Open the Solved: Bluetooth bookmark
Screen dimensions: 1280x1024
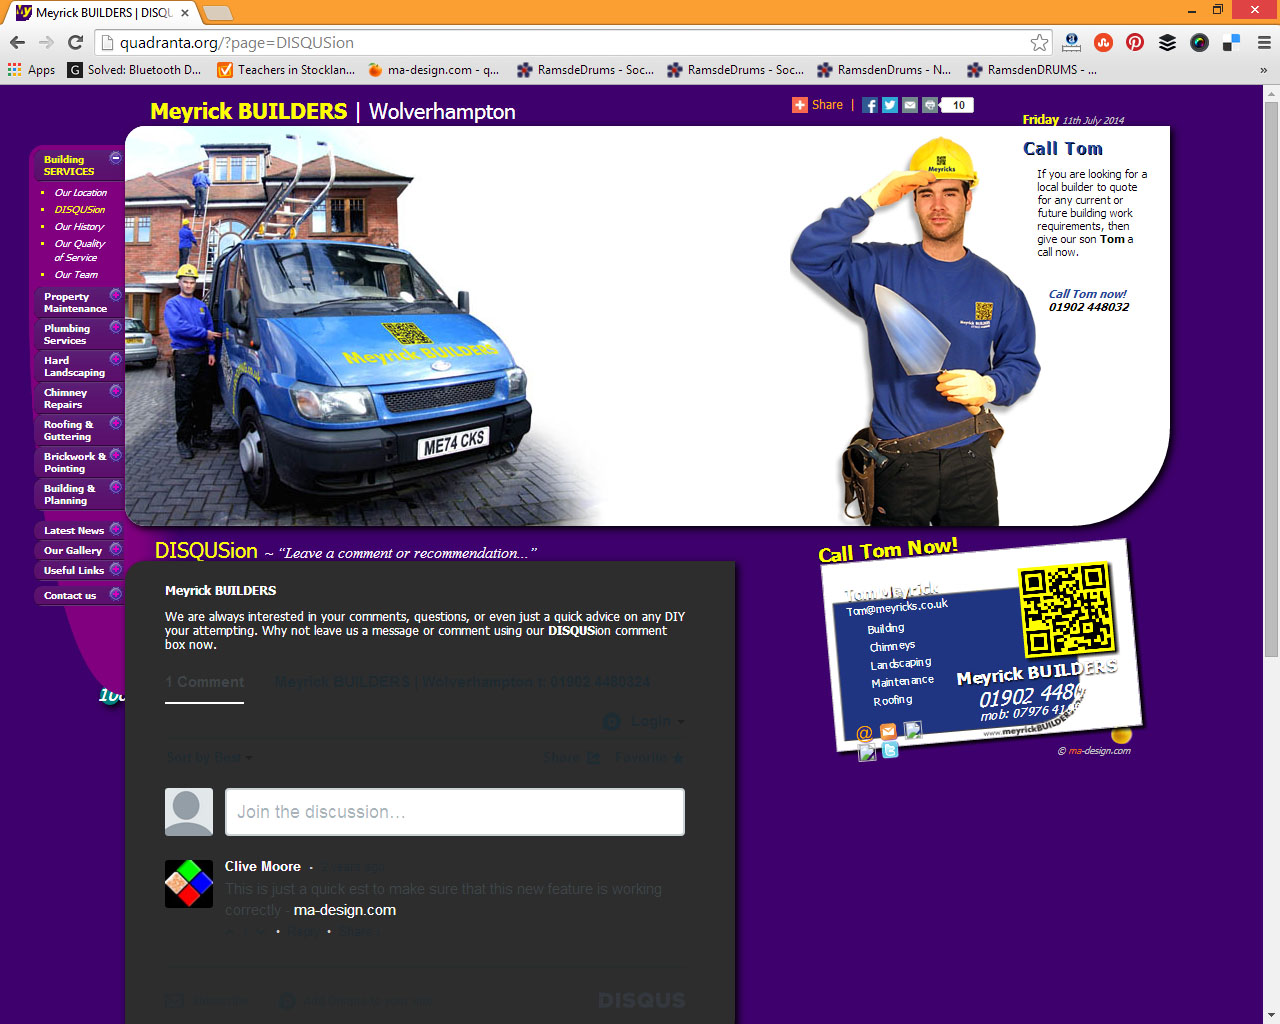(135, 70)
